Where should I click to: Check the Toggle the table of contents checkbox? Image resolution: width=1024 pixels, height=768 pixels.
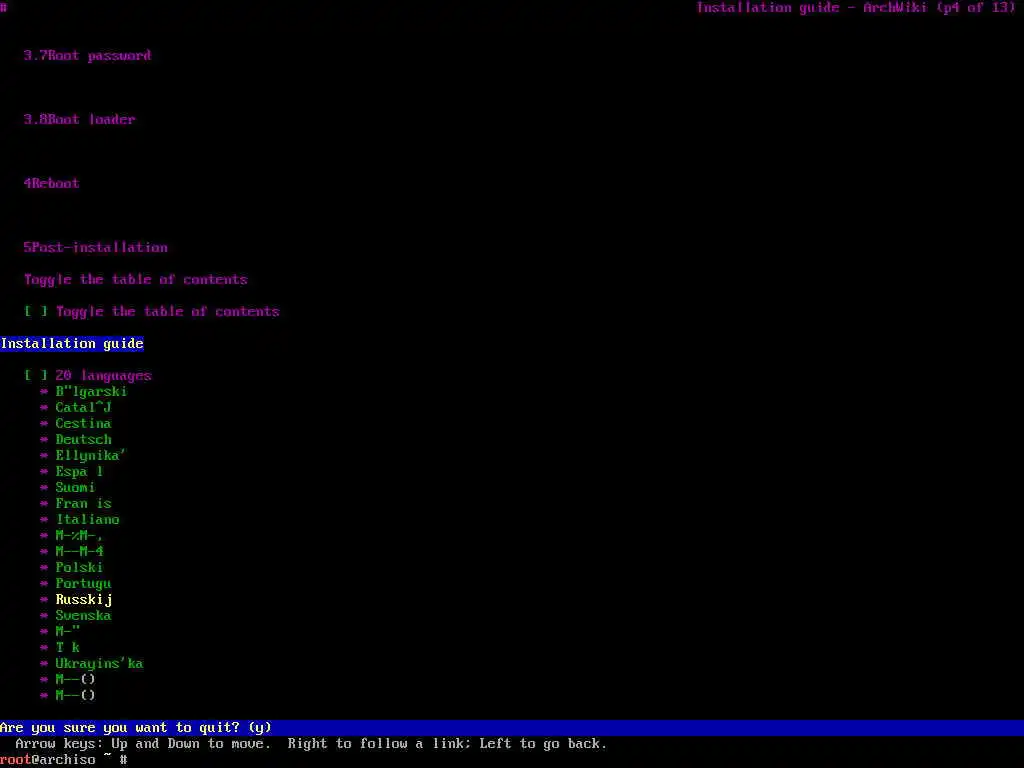click(x=36, y=312)
